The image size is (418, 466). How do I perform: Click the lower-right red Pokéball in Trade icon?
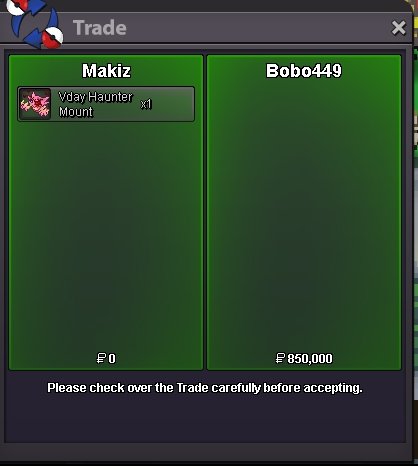point(53,37)
